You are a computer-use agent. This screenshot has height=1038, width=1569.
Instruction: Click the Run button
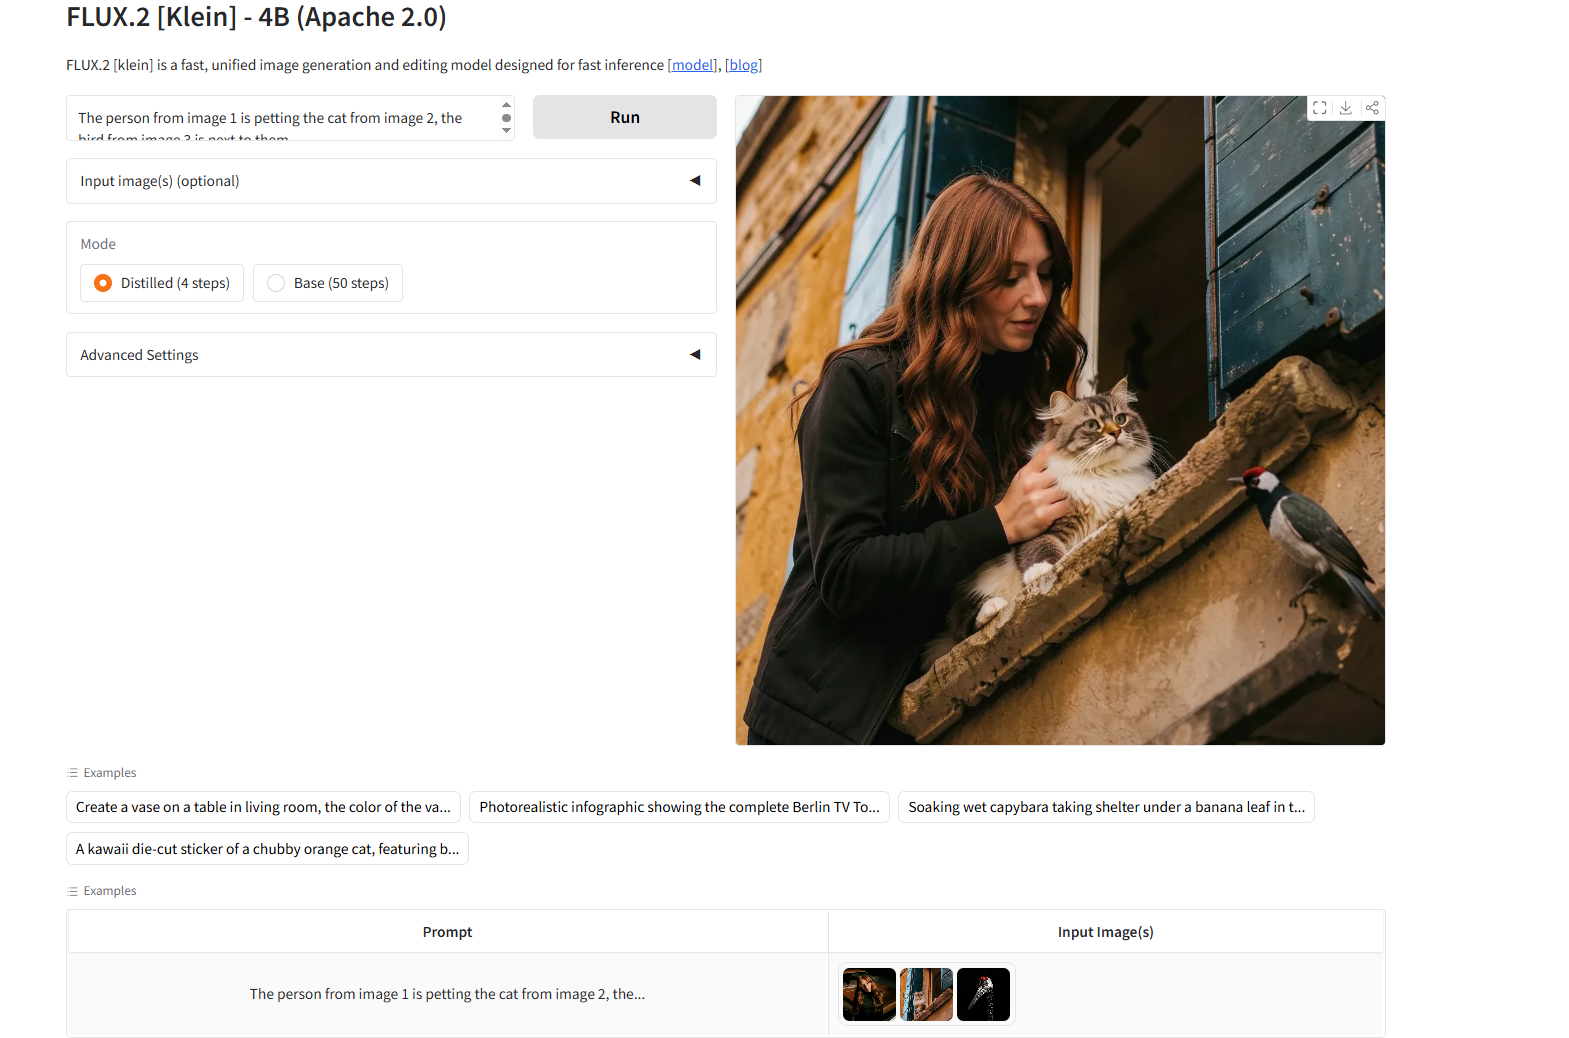pyautogui.click(x=625, y=117)
